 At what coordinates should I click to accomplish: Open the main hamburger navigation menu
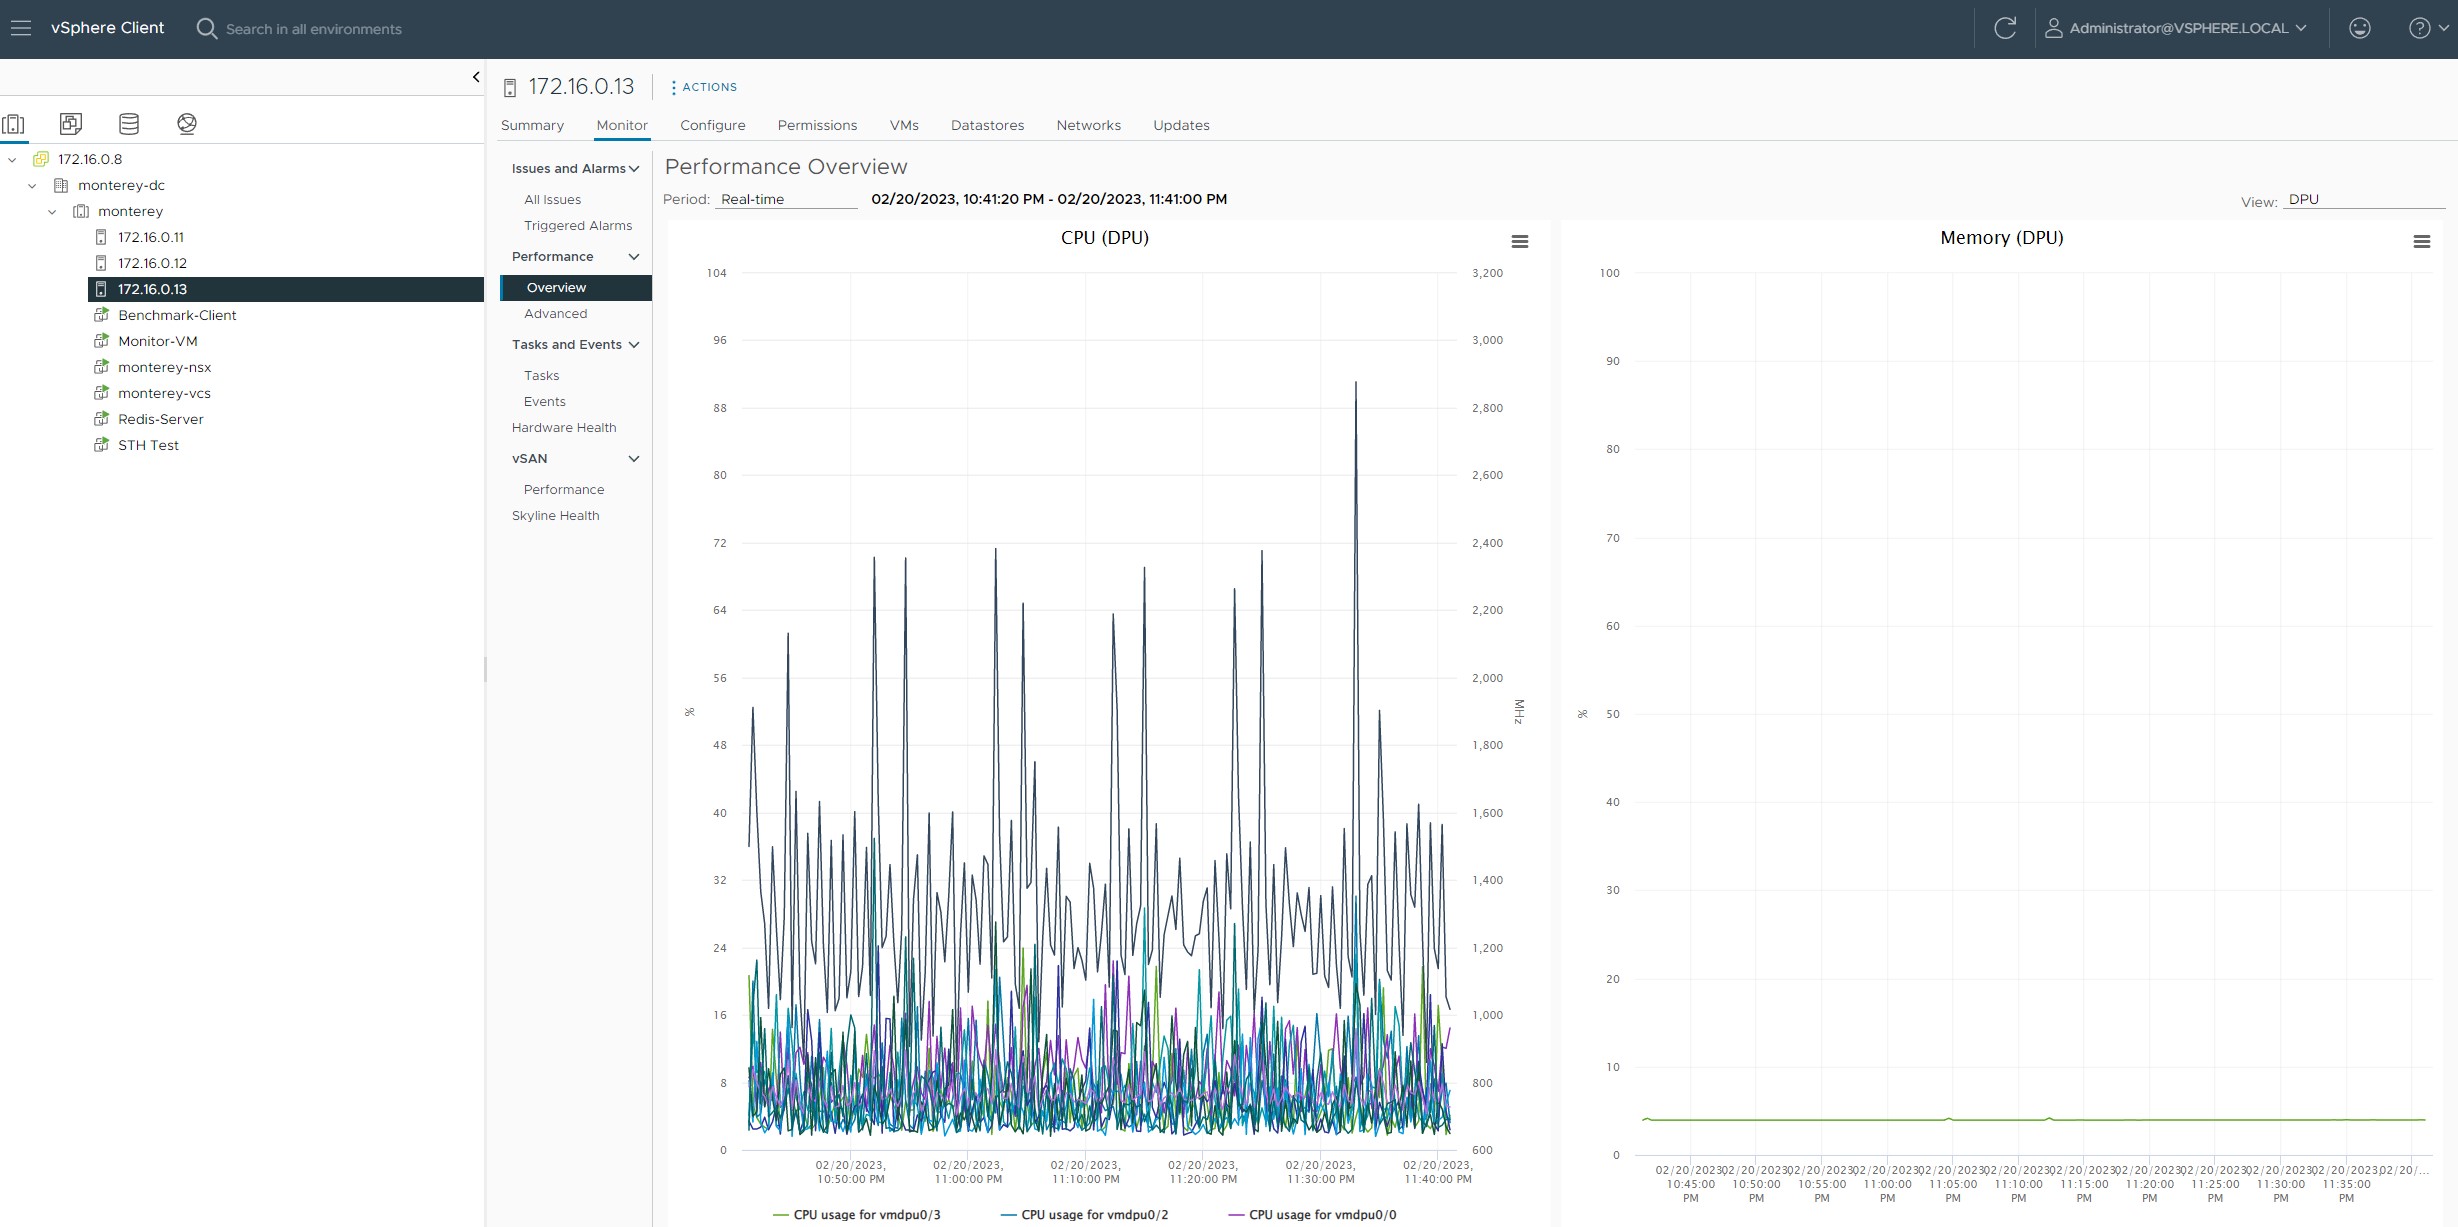pyautogui.click(x=21, y=28)
